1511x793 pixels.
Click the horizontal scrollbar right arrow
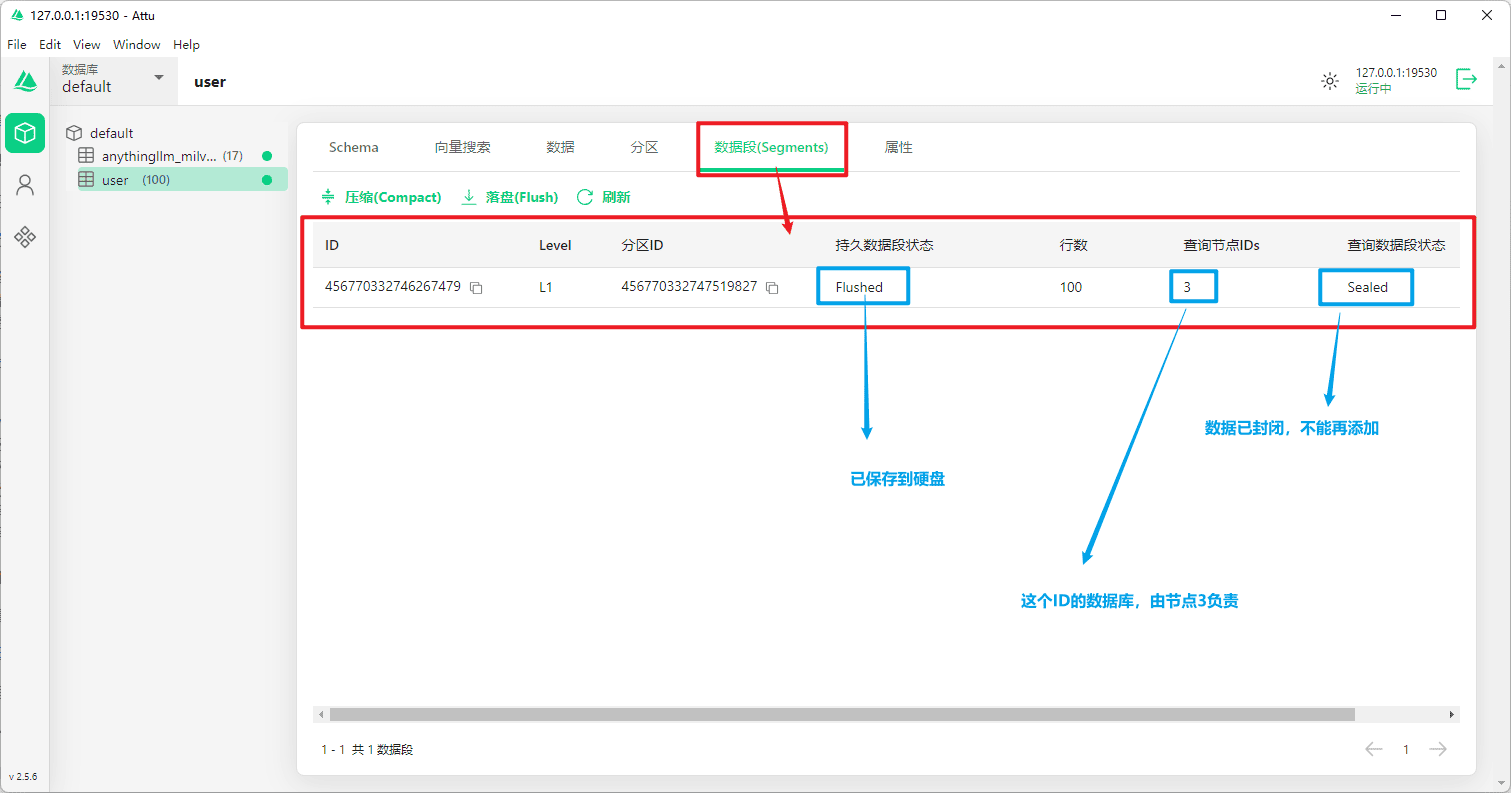1452,715
